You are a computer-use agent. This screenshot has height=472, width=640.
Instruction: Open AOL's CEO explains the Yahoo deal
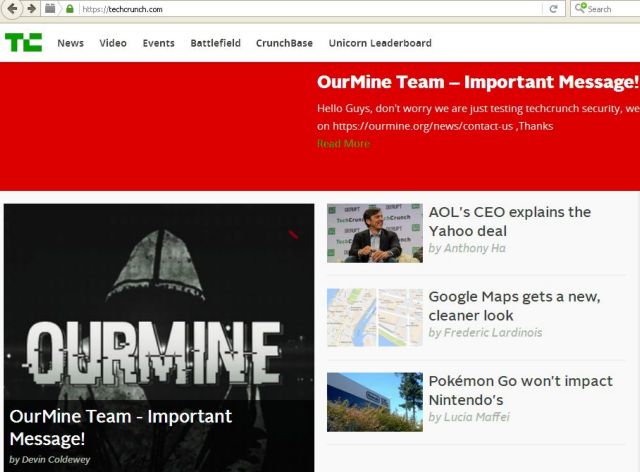click(509, 221)
